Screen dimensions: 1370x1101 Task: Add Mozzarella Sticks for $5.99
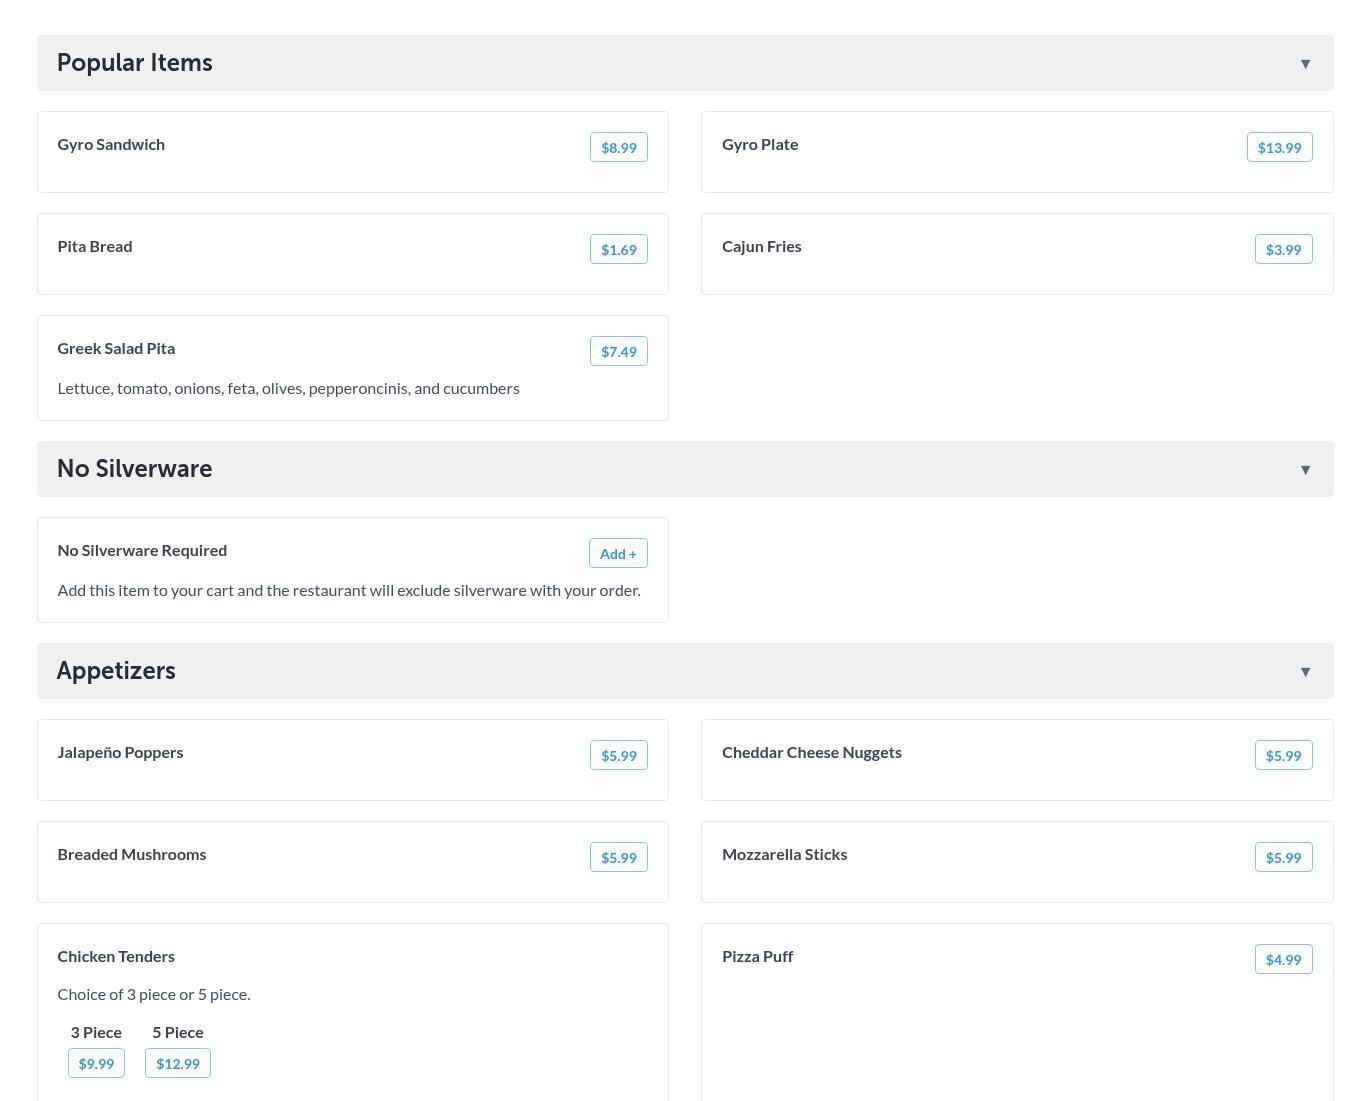point(1283,858)
